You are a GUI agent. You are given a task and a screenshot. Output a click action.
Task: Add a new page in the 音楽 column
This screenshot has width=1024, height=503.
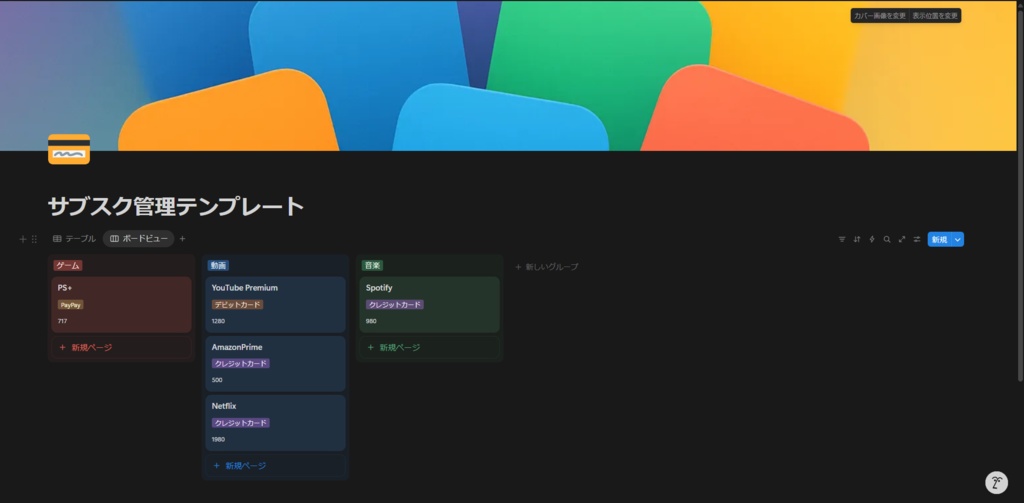pos(430,348)
